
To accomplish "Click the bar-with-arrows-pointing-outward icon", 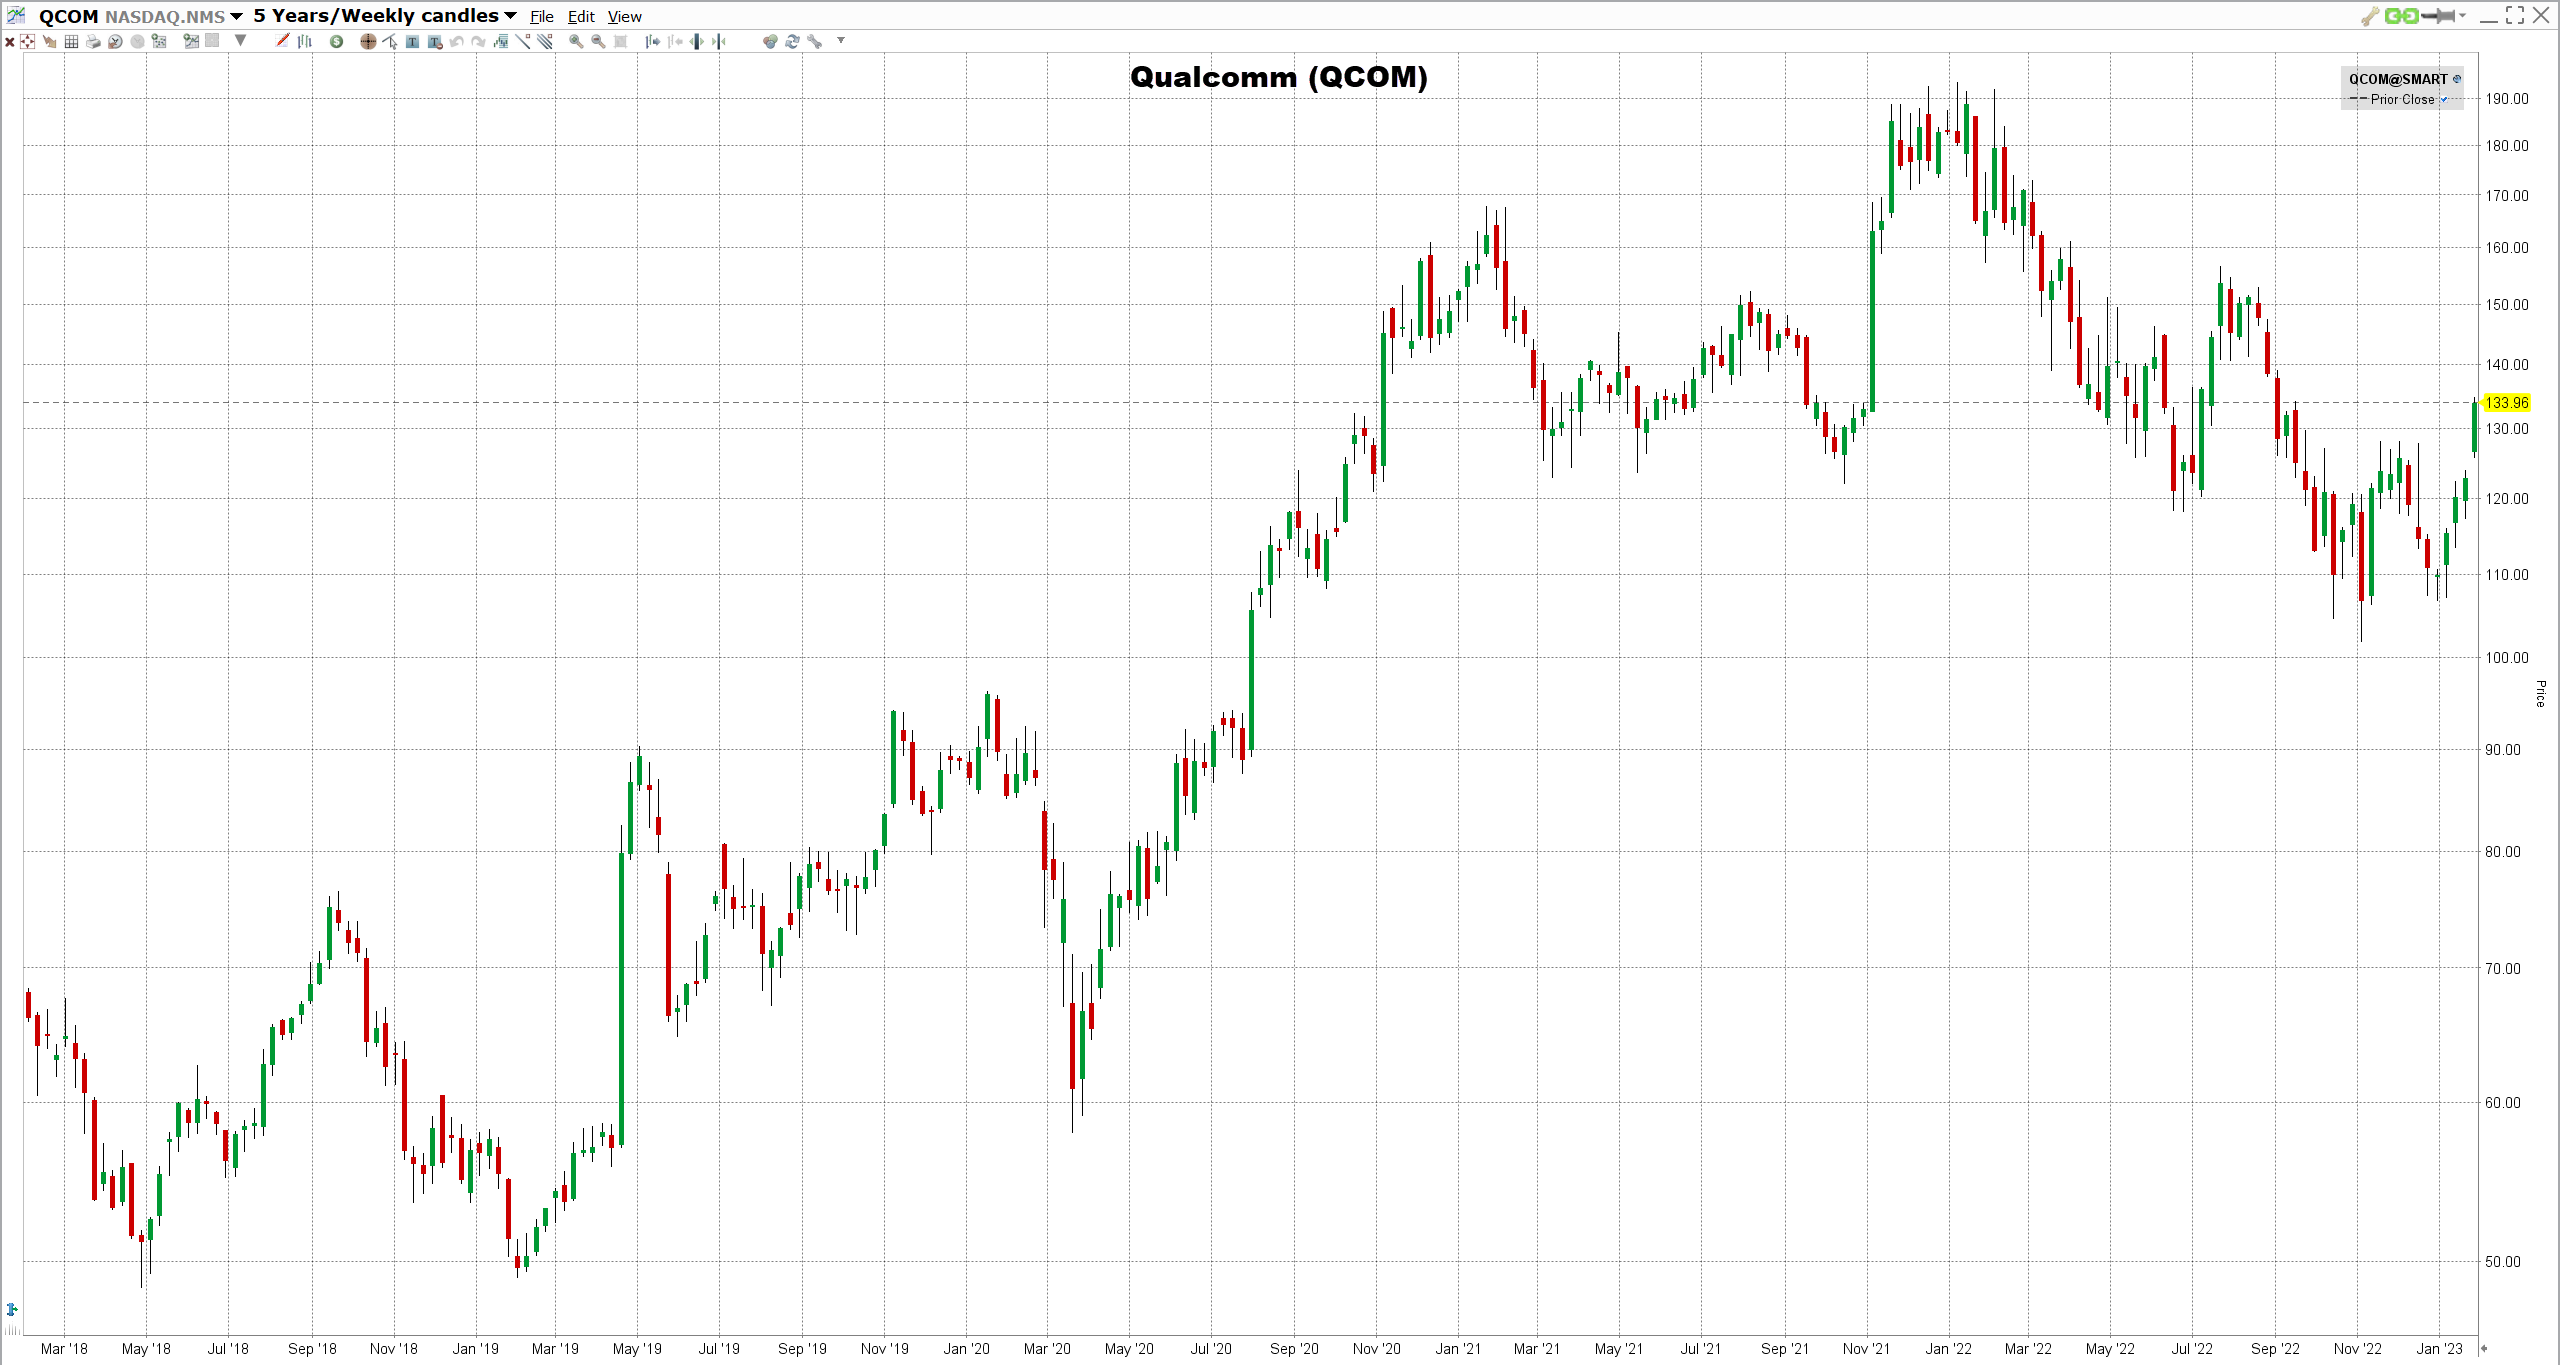I will (696, 41).
